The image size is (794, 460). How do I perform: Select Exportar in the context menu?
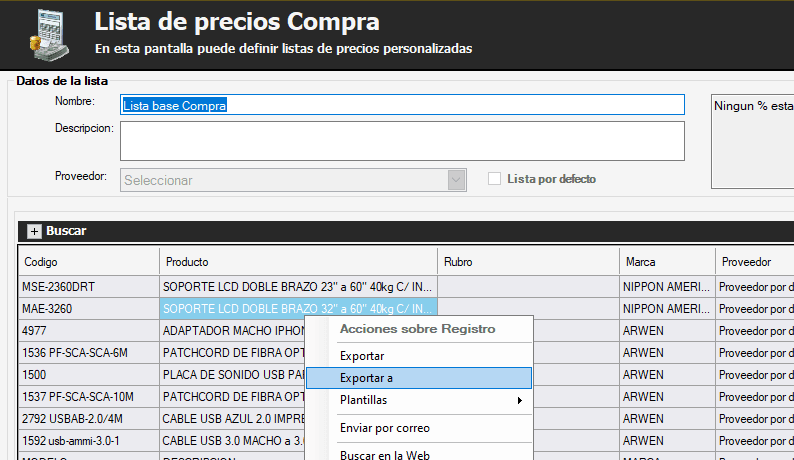362,356
